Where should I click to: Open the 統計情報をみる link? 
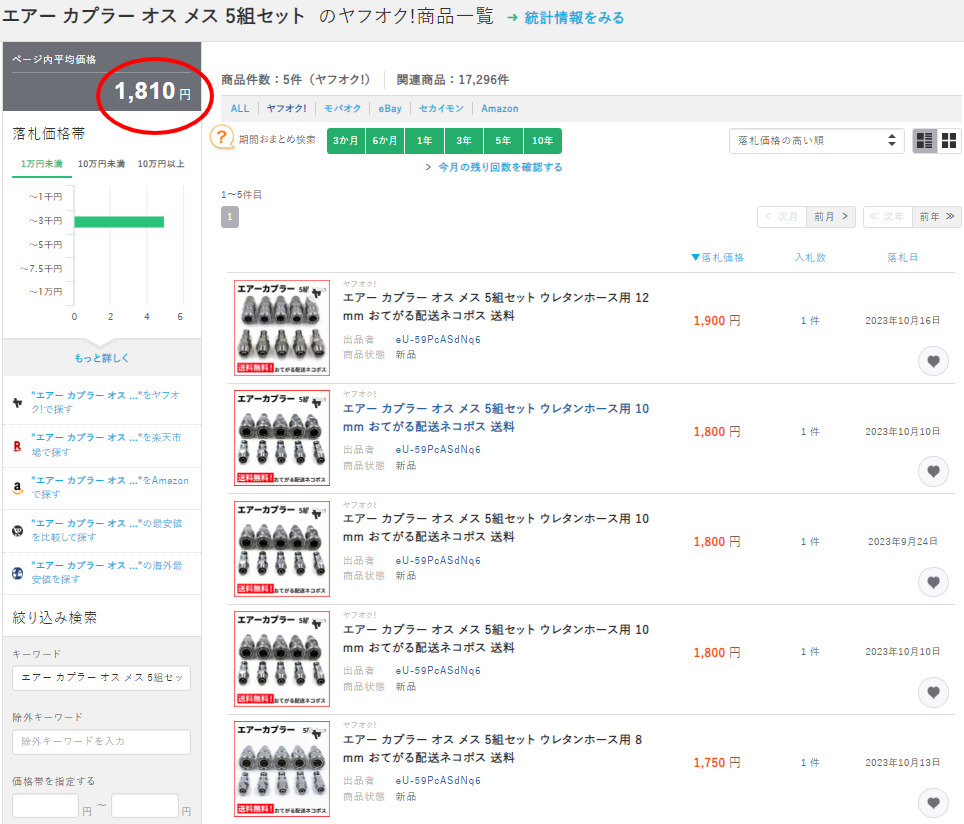[x=573, y=18]
